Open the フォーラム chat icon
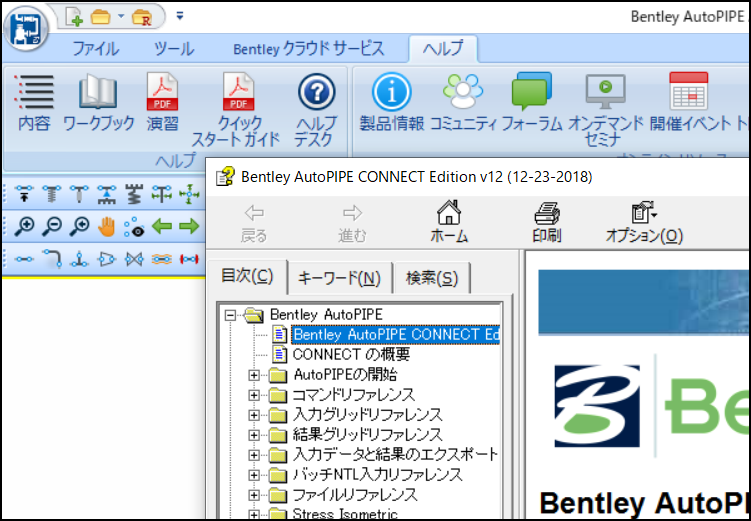This screenshot has width=751, height=521. 532,103
